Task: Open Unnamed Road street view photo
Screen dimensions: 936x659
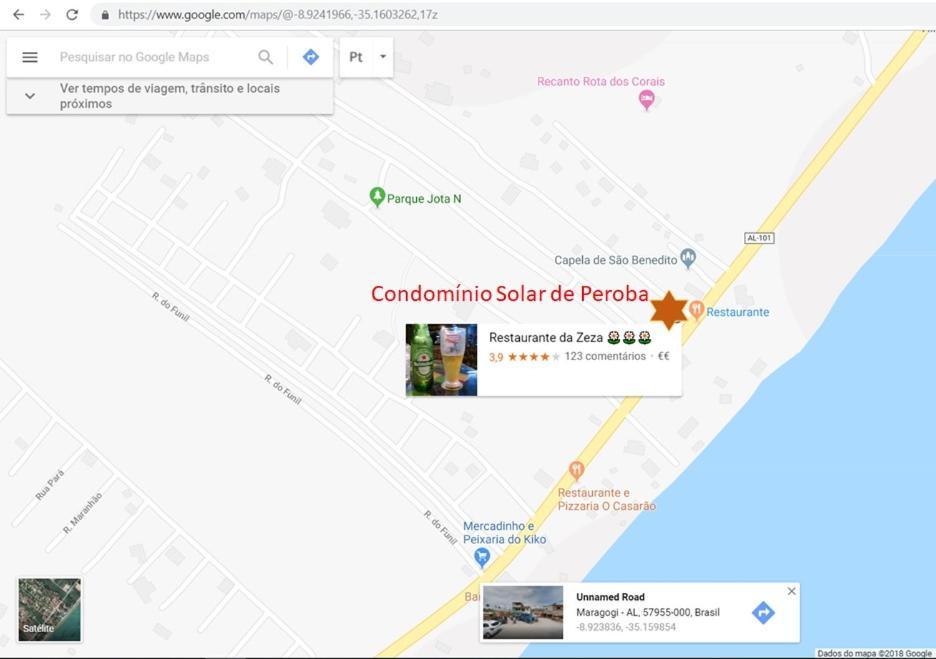Action: 523,612
